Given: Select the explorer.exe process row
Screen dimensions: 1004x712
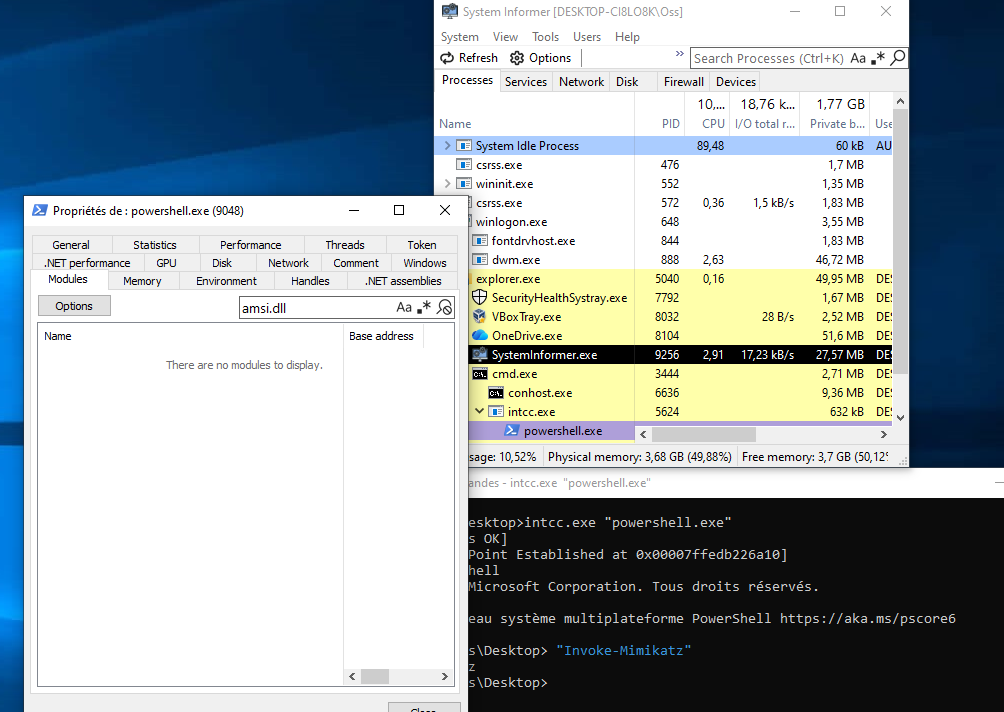Looking at the screenshot, I should [x=680, y=279].
